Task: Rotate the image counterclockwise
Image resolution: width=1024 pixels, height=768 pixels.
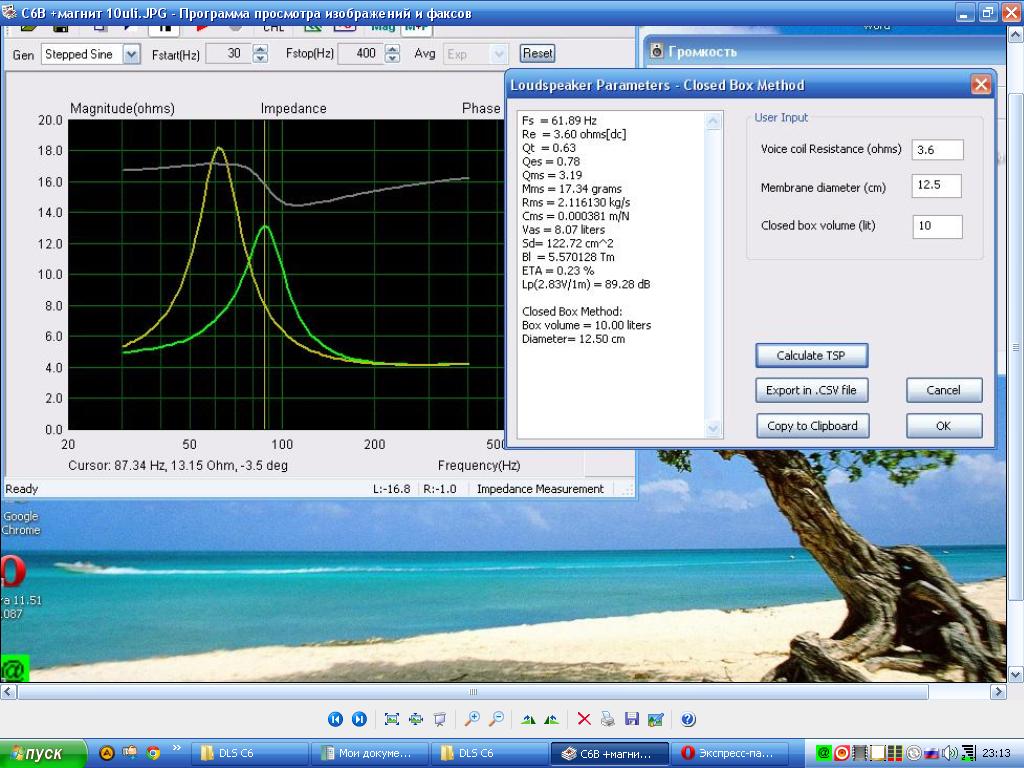Action: click(x=552, y=719)
